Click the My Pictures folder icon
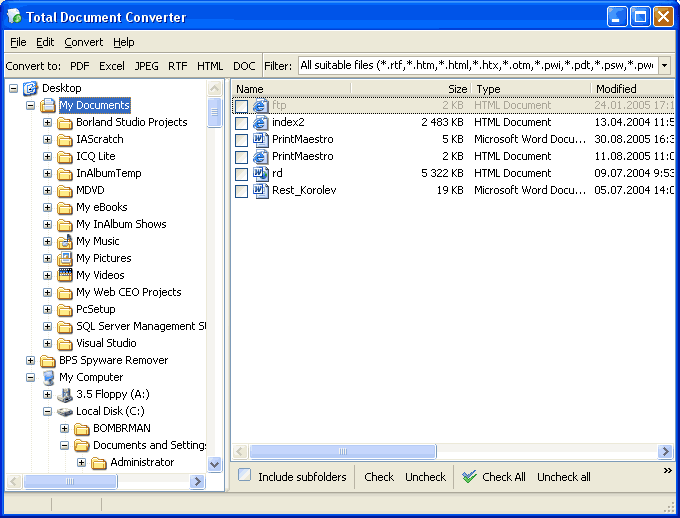This screenshot has height=518, width=680. 65,258
